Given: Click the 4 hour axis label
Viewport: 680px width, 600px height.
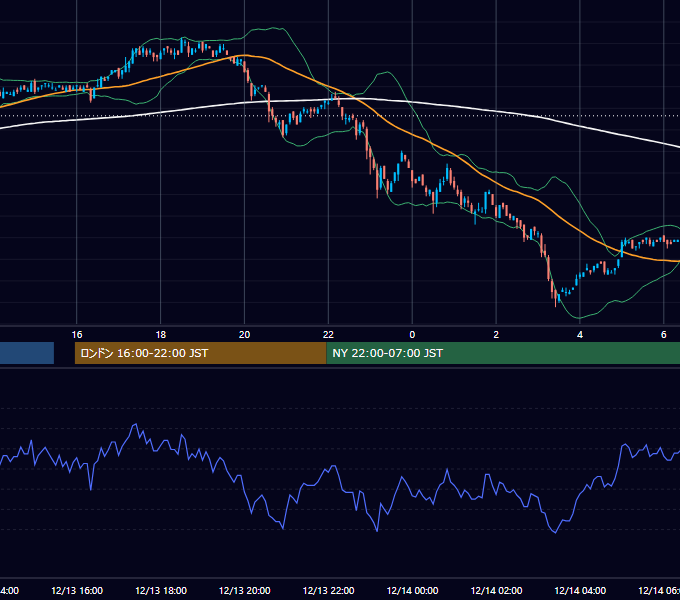Looking at the screenshot, I should pos(580,335).
